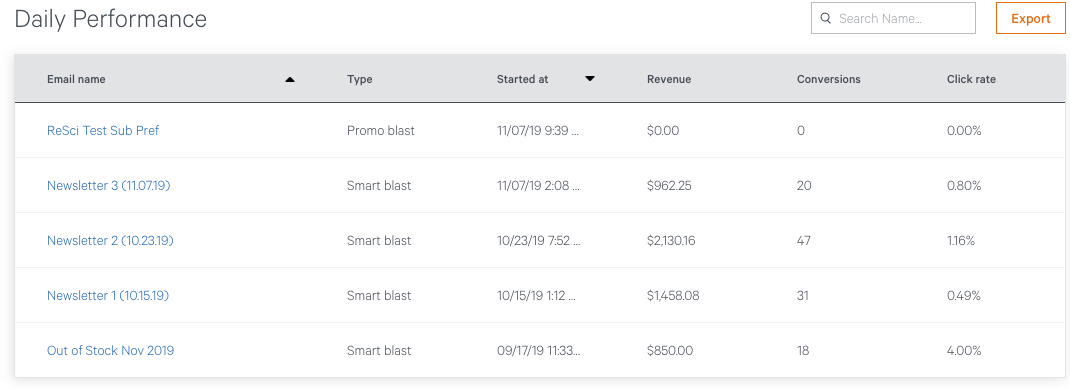The height and width of the screenshot is (389, 1070).
Task: Open Newsletter 2 (10.23.19) email
Action: (110, 240)
